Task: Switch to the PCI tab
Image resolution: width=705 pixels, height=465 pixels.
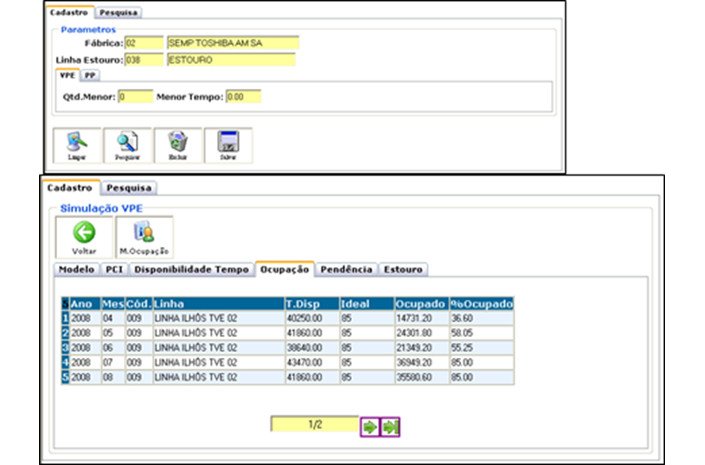Action: click(x=113, y=269)
